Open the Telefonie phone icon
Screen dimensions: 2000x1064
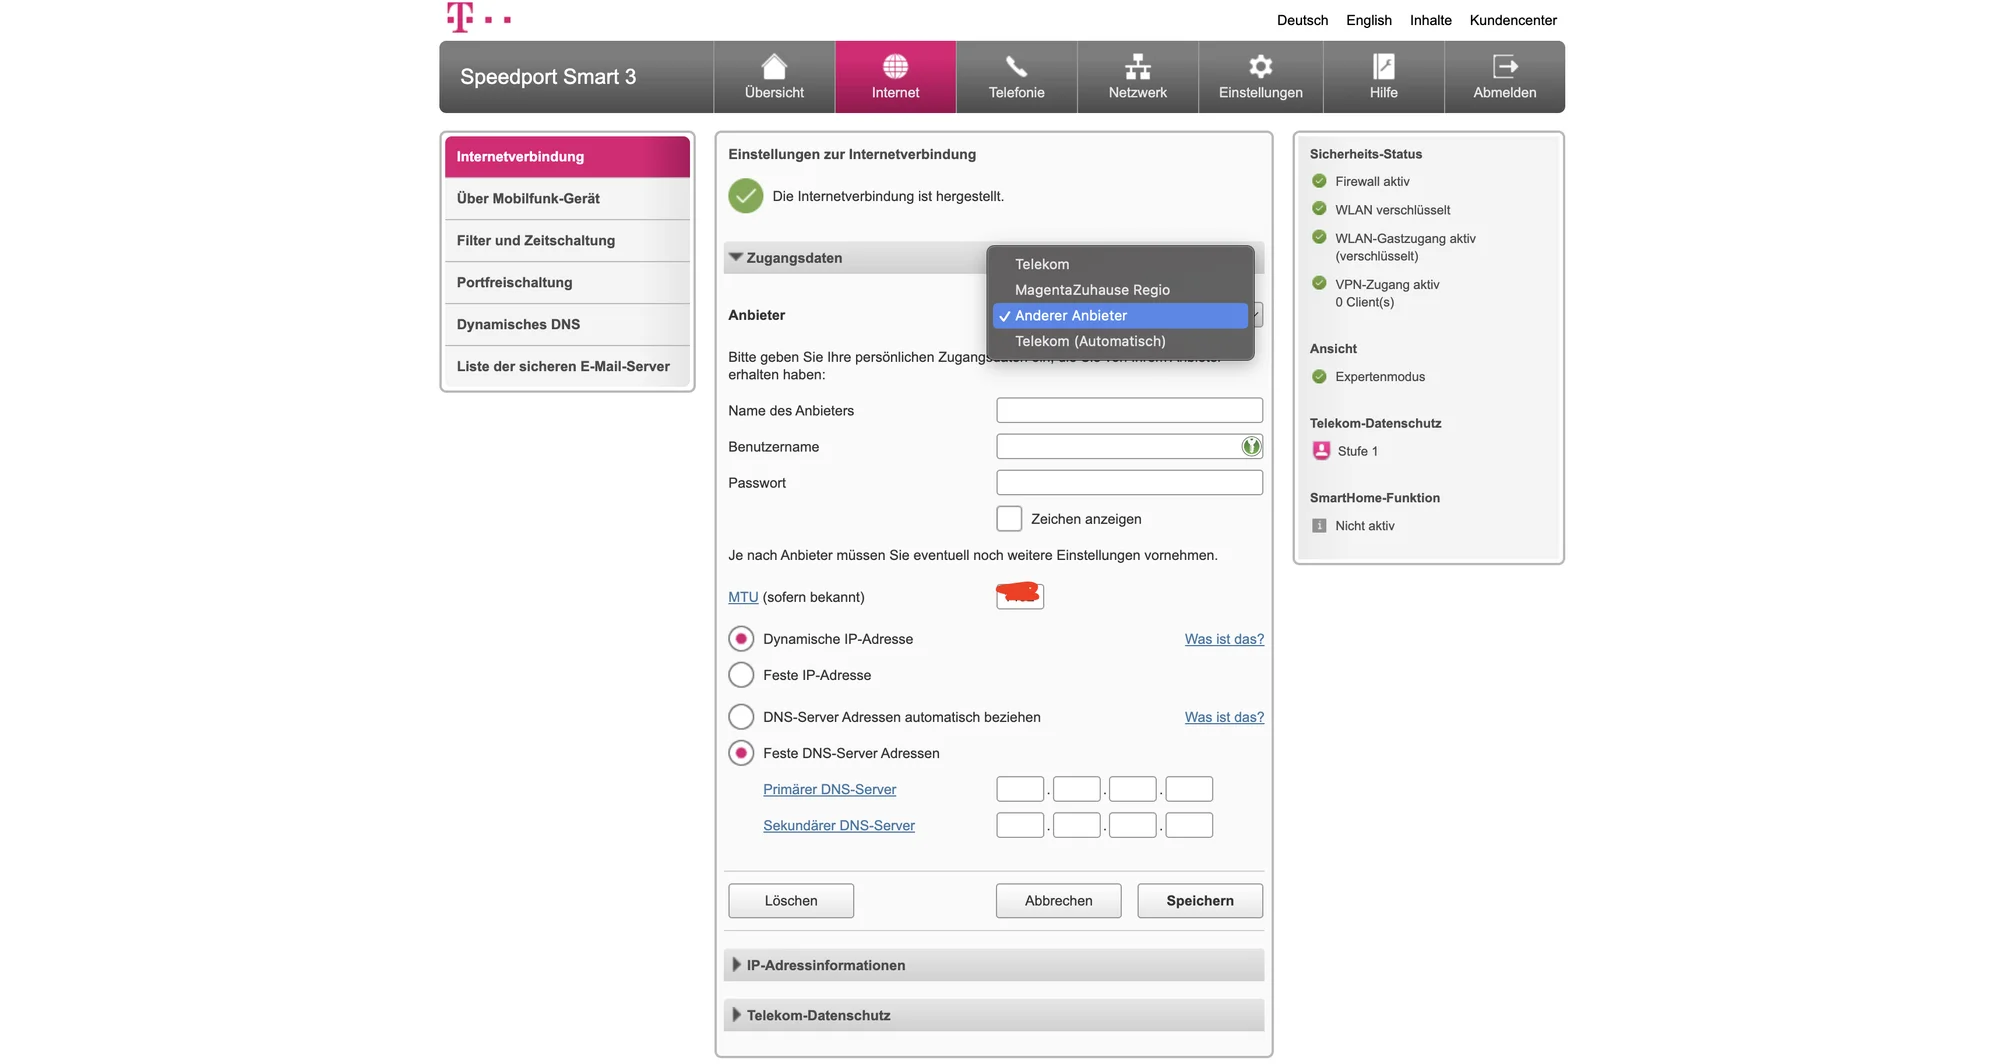pyautogui.click(x=1016, y=66)
